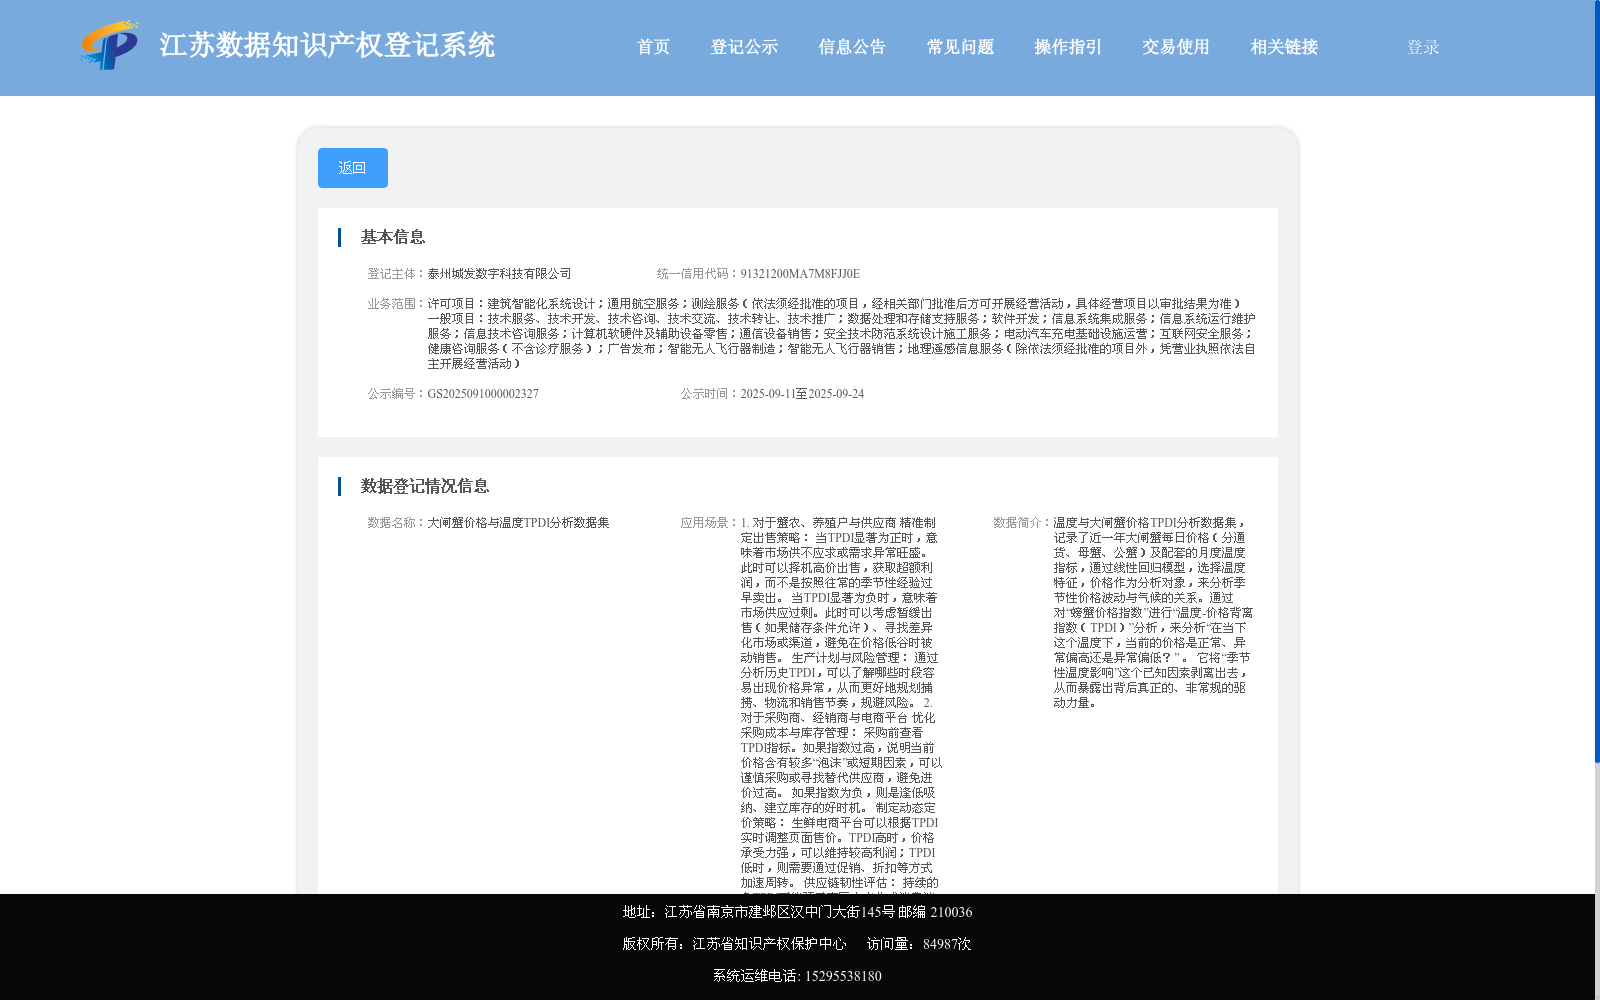The height and width of the screenshot is (1000, 1600).
Task: Open the 登记公示 menu item
Action: click(744, 47)
